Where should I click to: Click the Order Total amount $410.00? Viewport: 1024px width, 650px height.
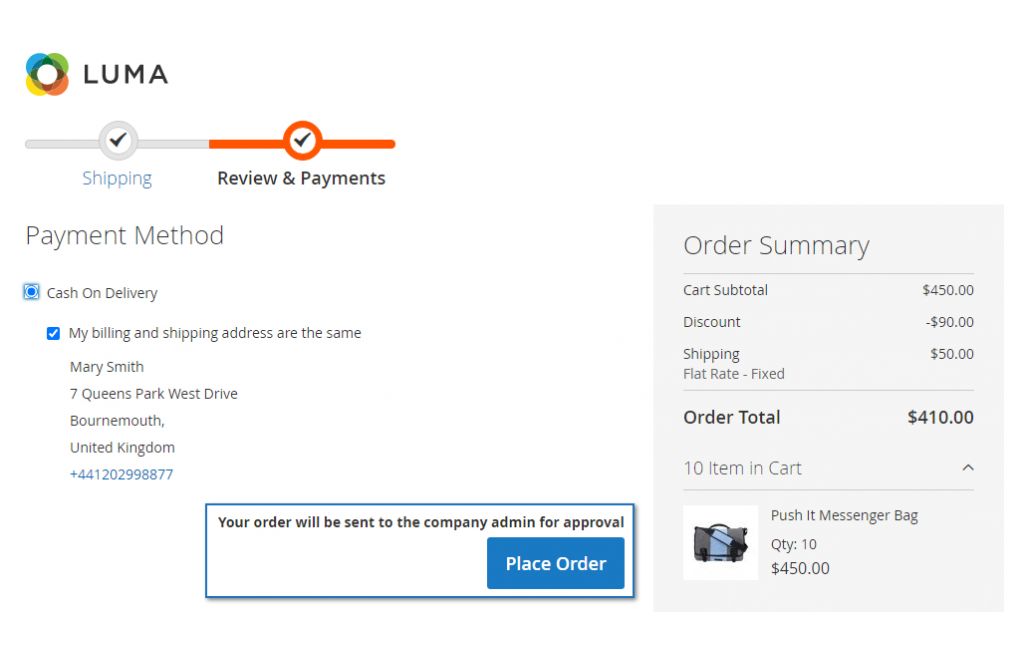click(x=940, y=417)
